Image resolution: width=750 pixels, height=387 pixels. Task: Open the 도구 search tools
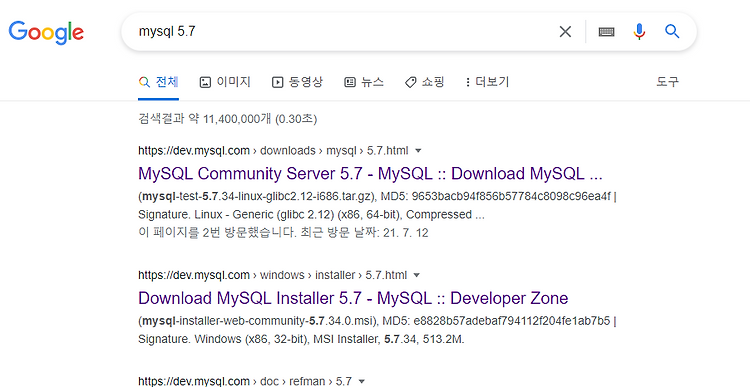click(x=667, y=82)
